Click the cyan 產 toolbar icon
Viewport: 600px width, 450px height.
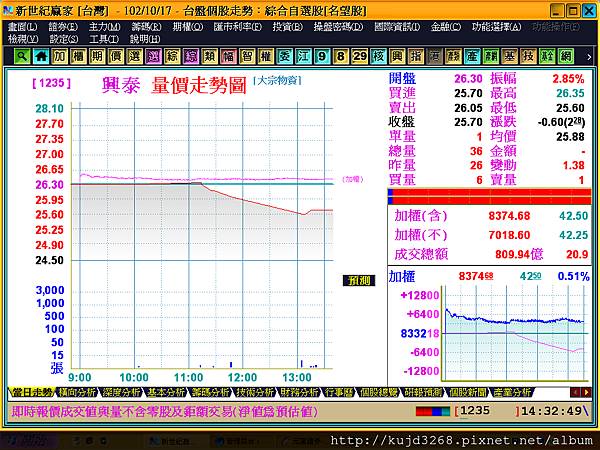coord(472,57)
